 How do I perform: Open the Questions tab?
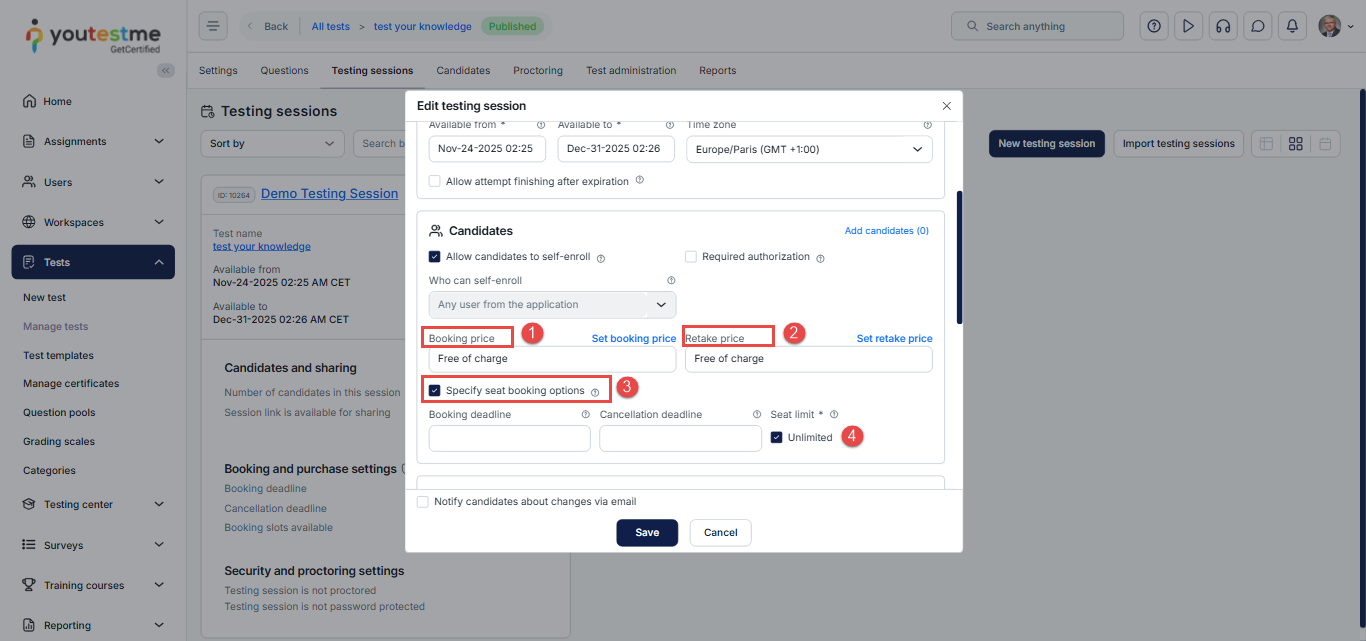click(284, 71)
